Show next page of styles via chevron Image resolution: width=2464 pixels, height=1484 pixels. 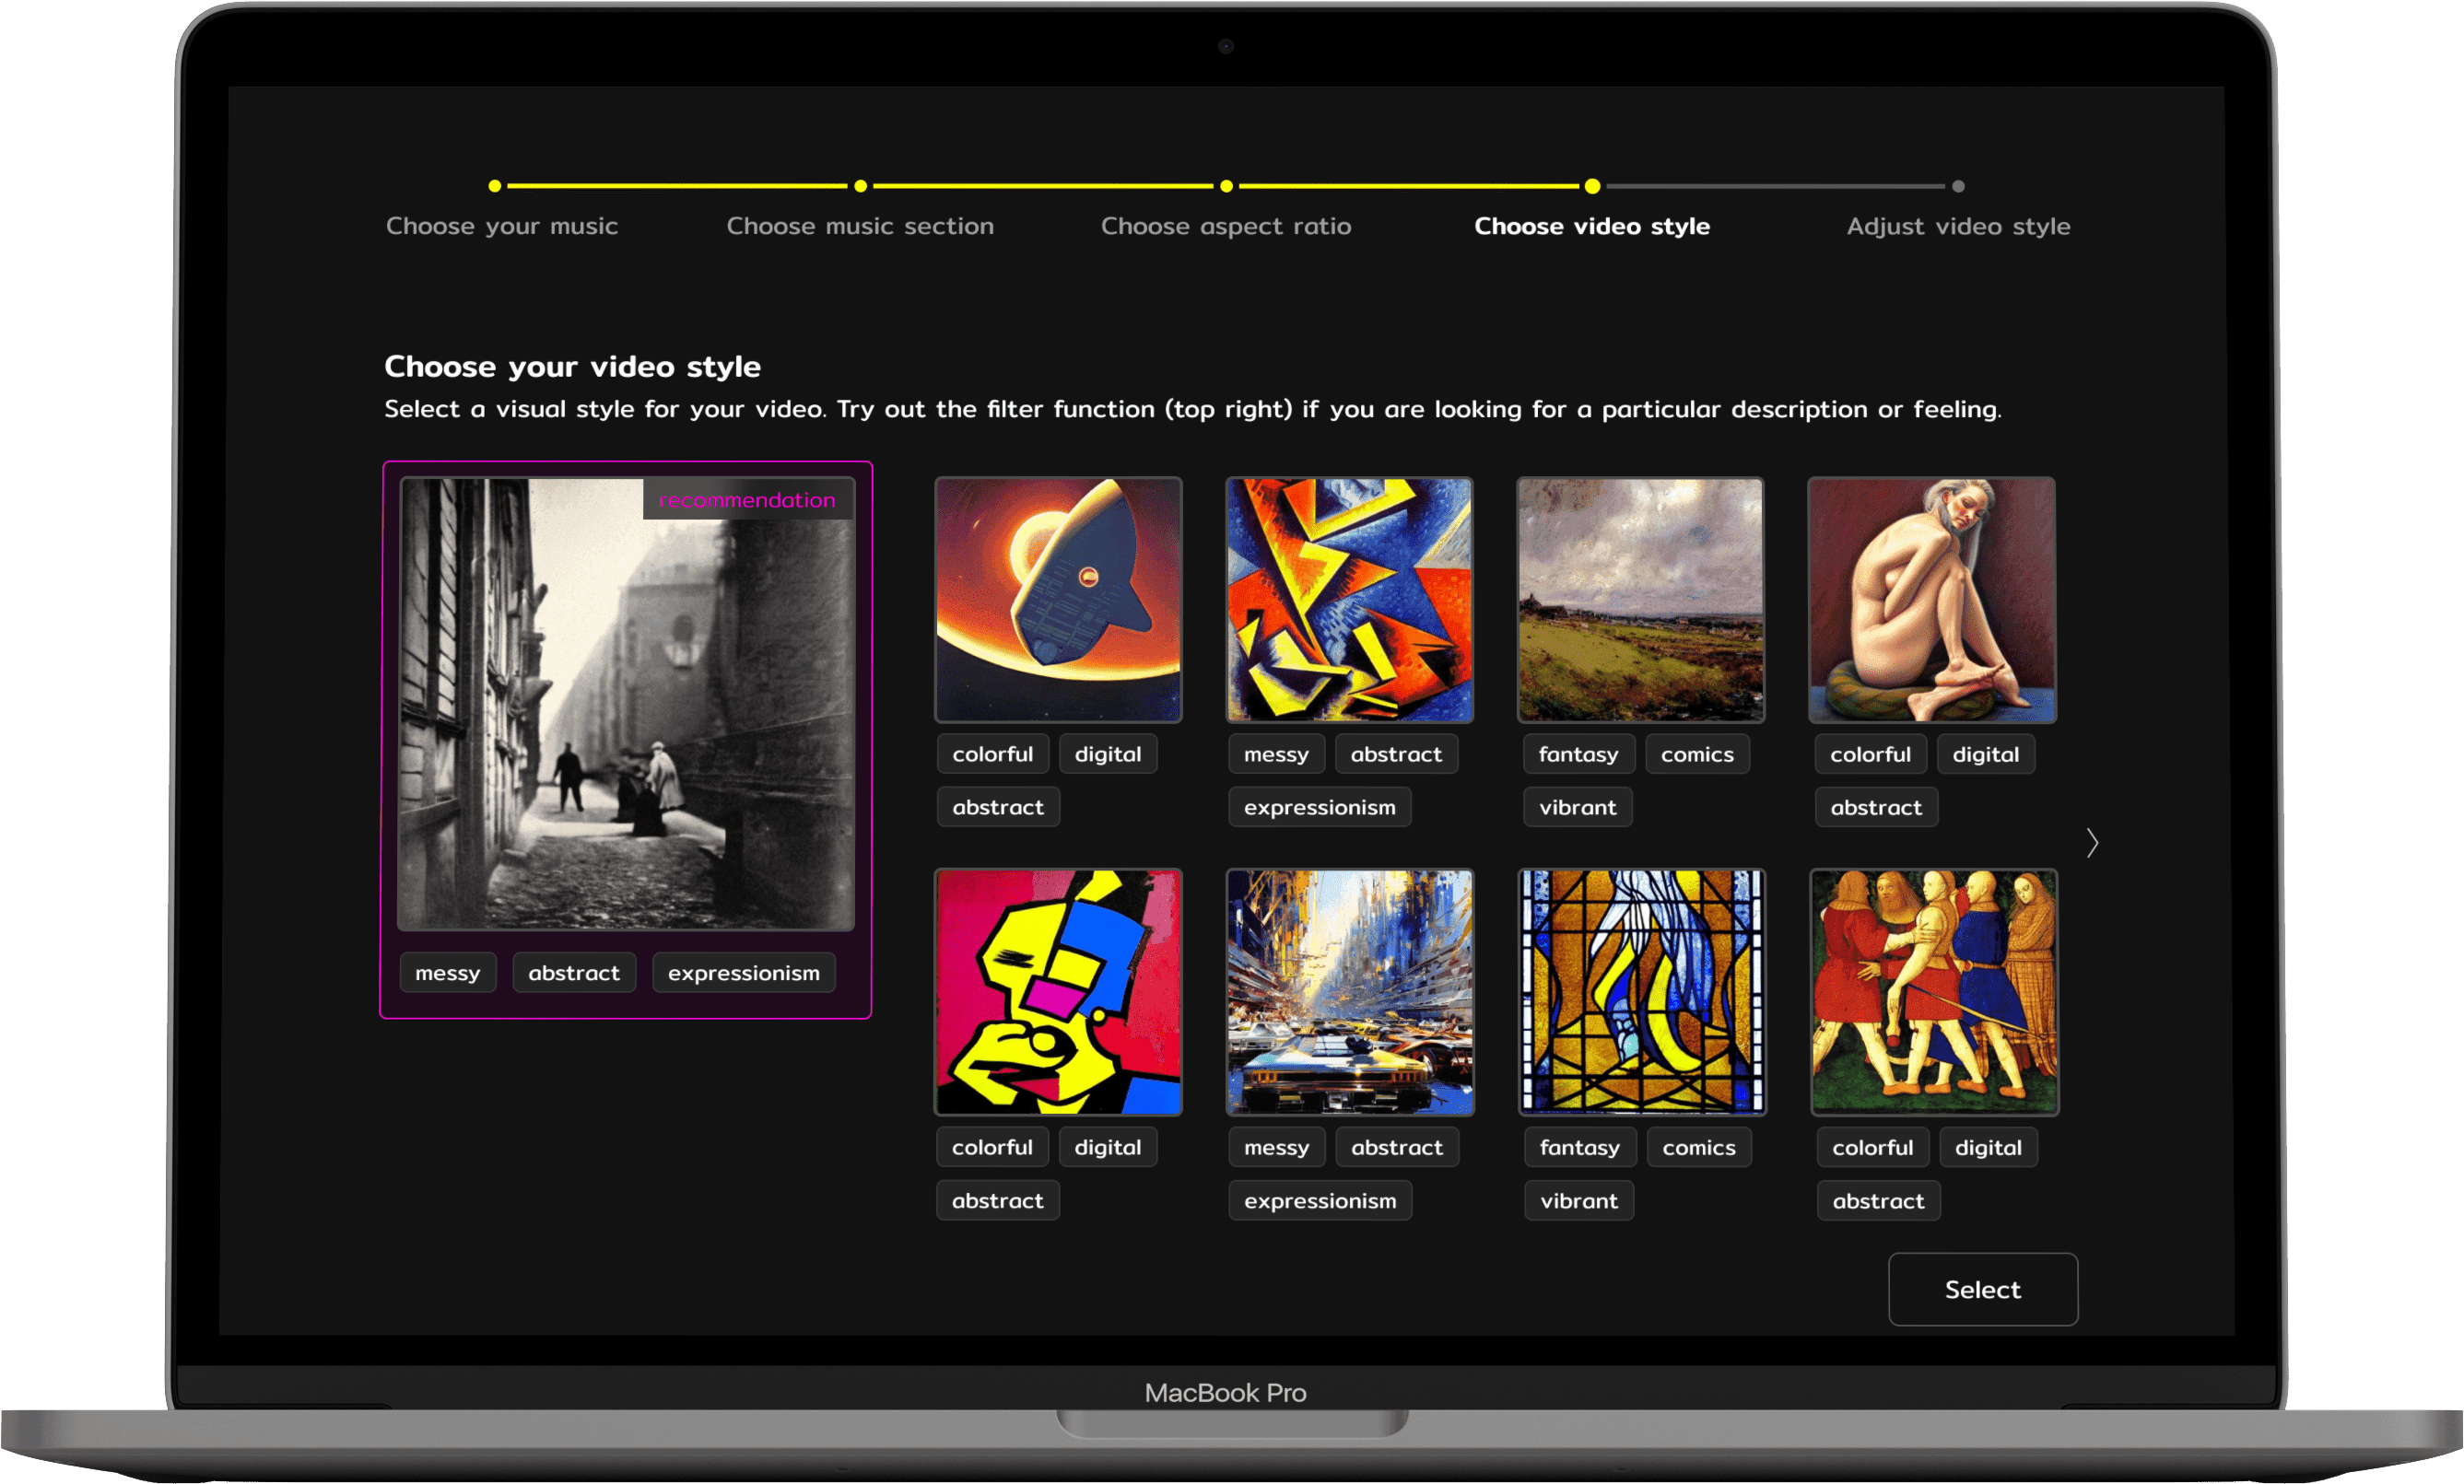2092,843
